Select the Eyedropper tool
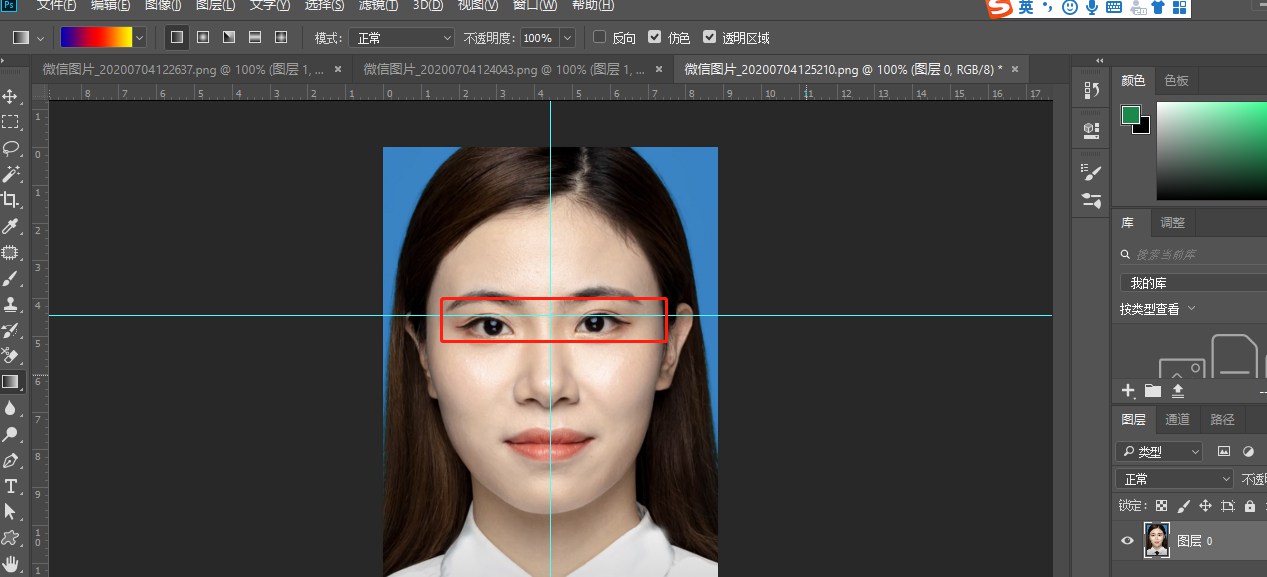 coord(11,226)
